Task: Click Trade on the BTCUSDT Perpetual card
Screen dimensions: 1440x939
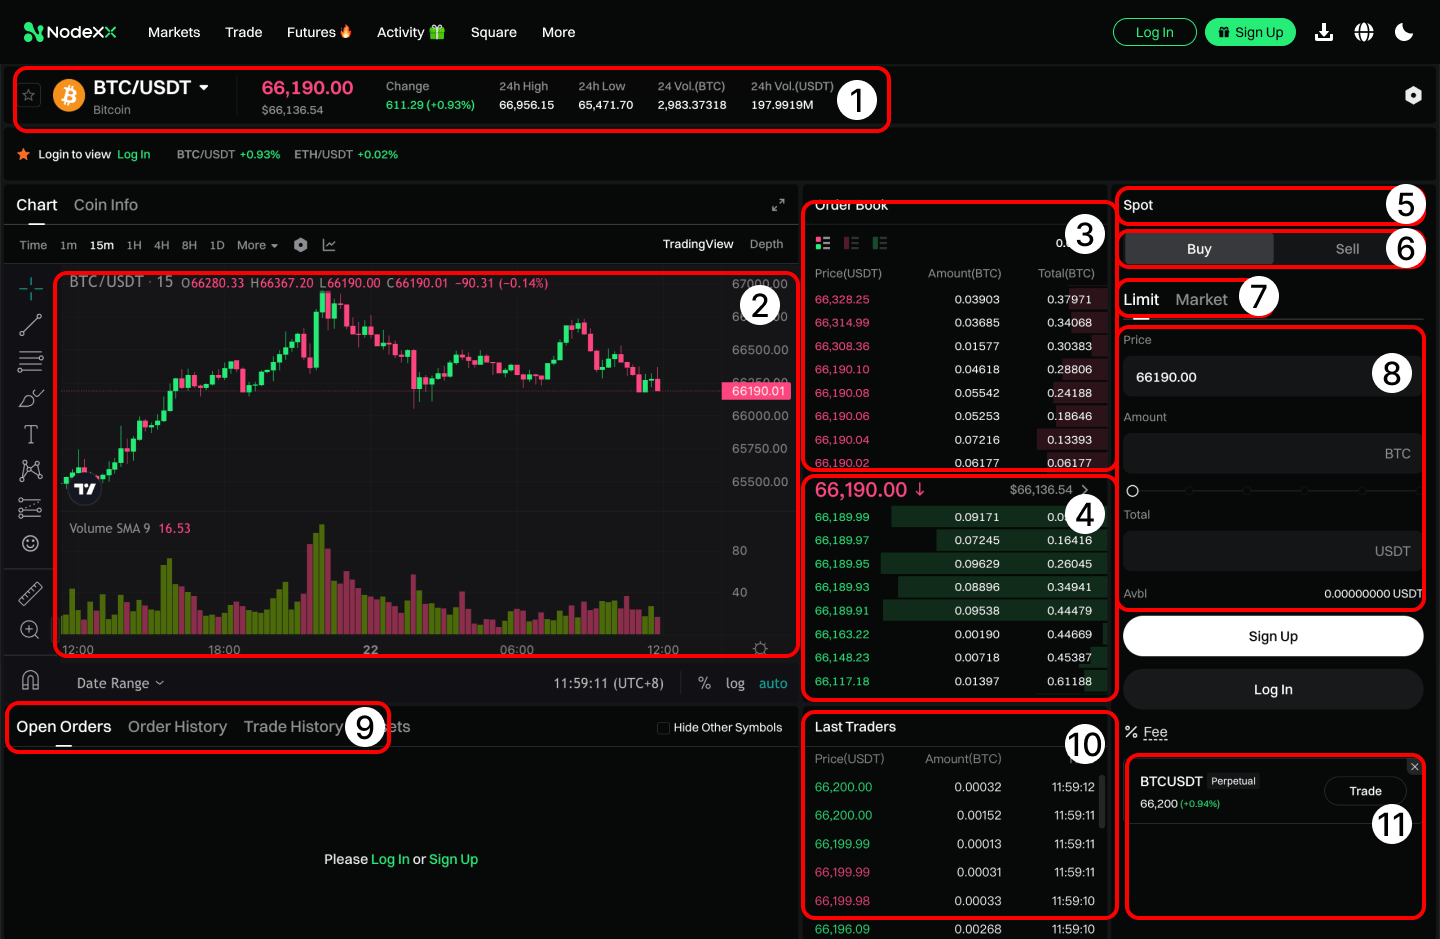Action: click(x=1365, y=791)
